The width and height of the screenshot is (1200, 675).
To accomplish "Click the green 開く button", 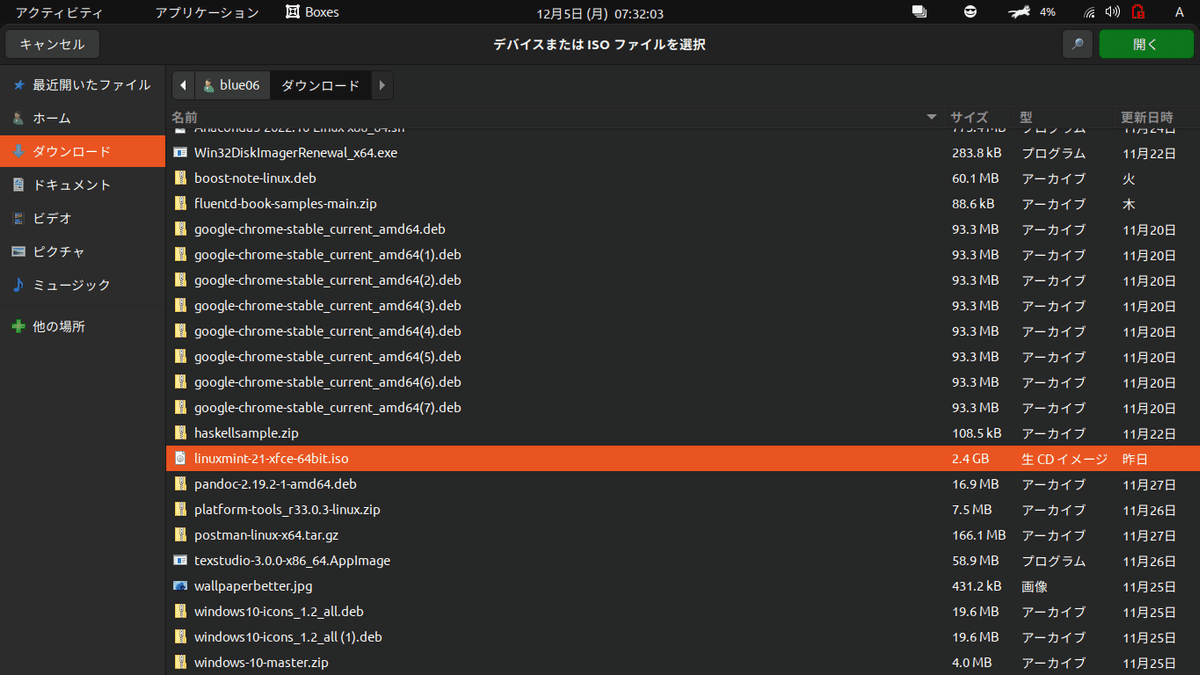I will click(x=1146, y=44).
